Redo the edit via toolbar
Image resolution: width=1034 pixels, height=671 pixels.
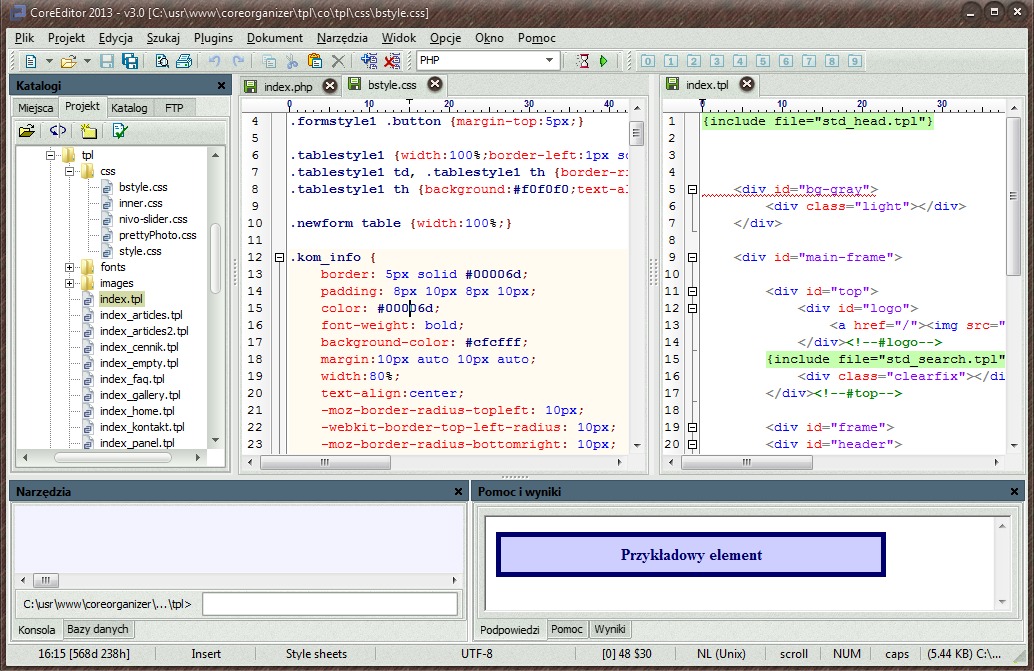(x=238, y=61)
